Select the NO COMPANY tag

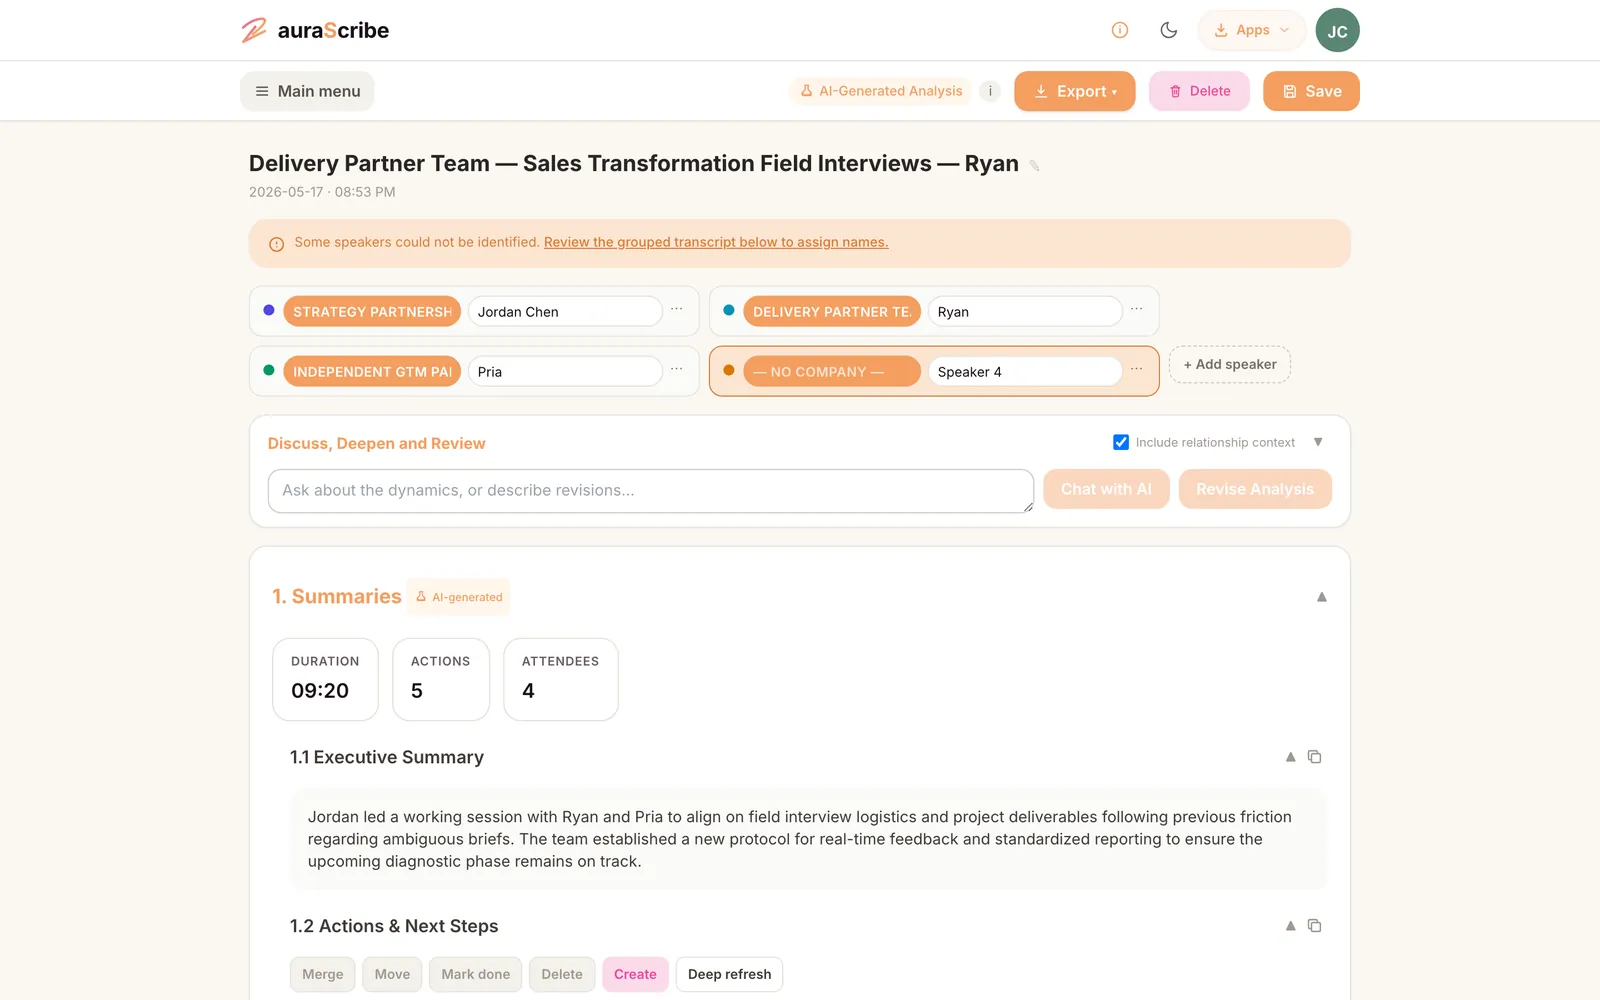832,371
